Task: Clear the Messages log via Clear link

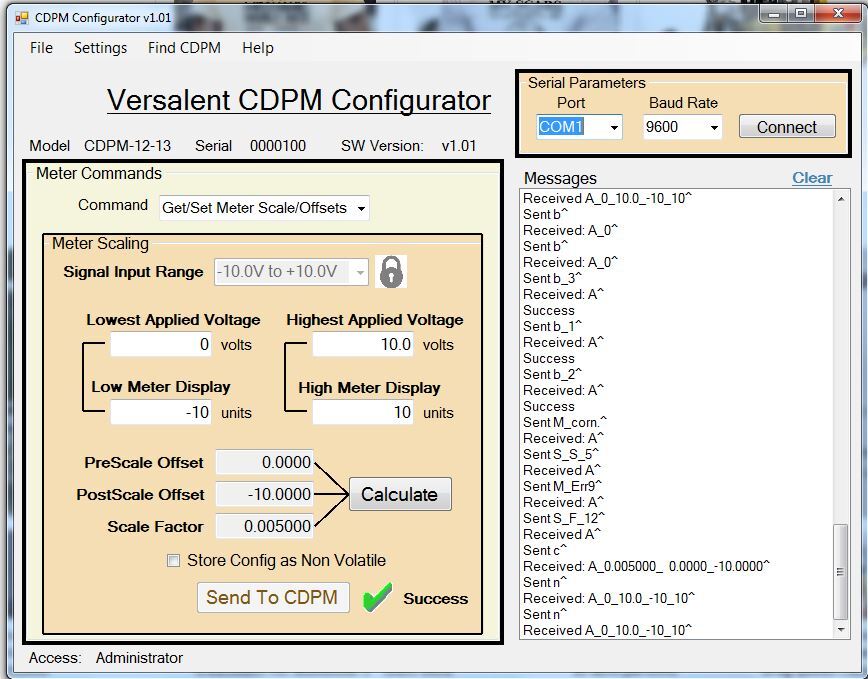Action: pos(812,178)
